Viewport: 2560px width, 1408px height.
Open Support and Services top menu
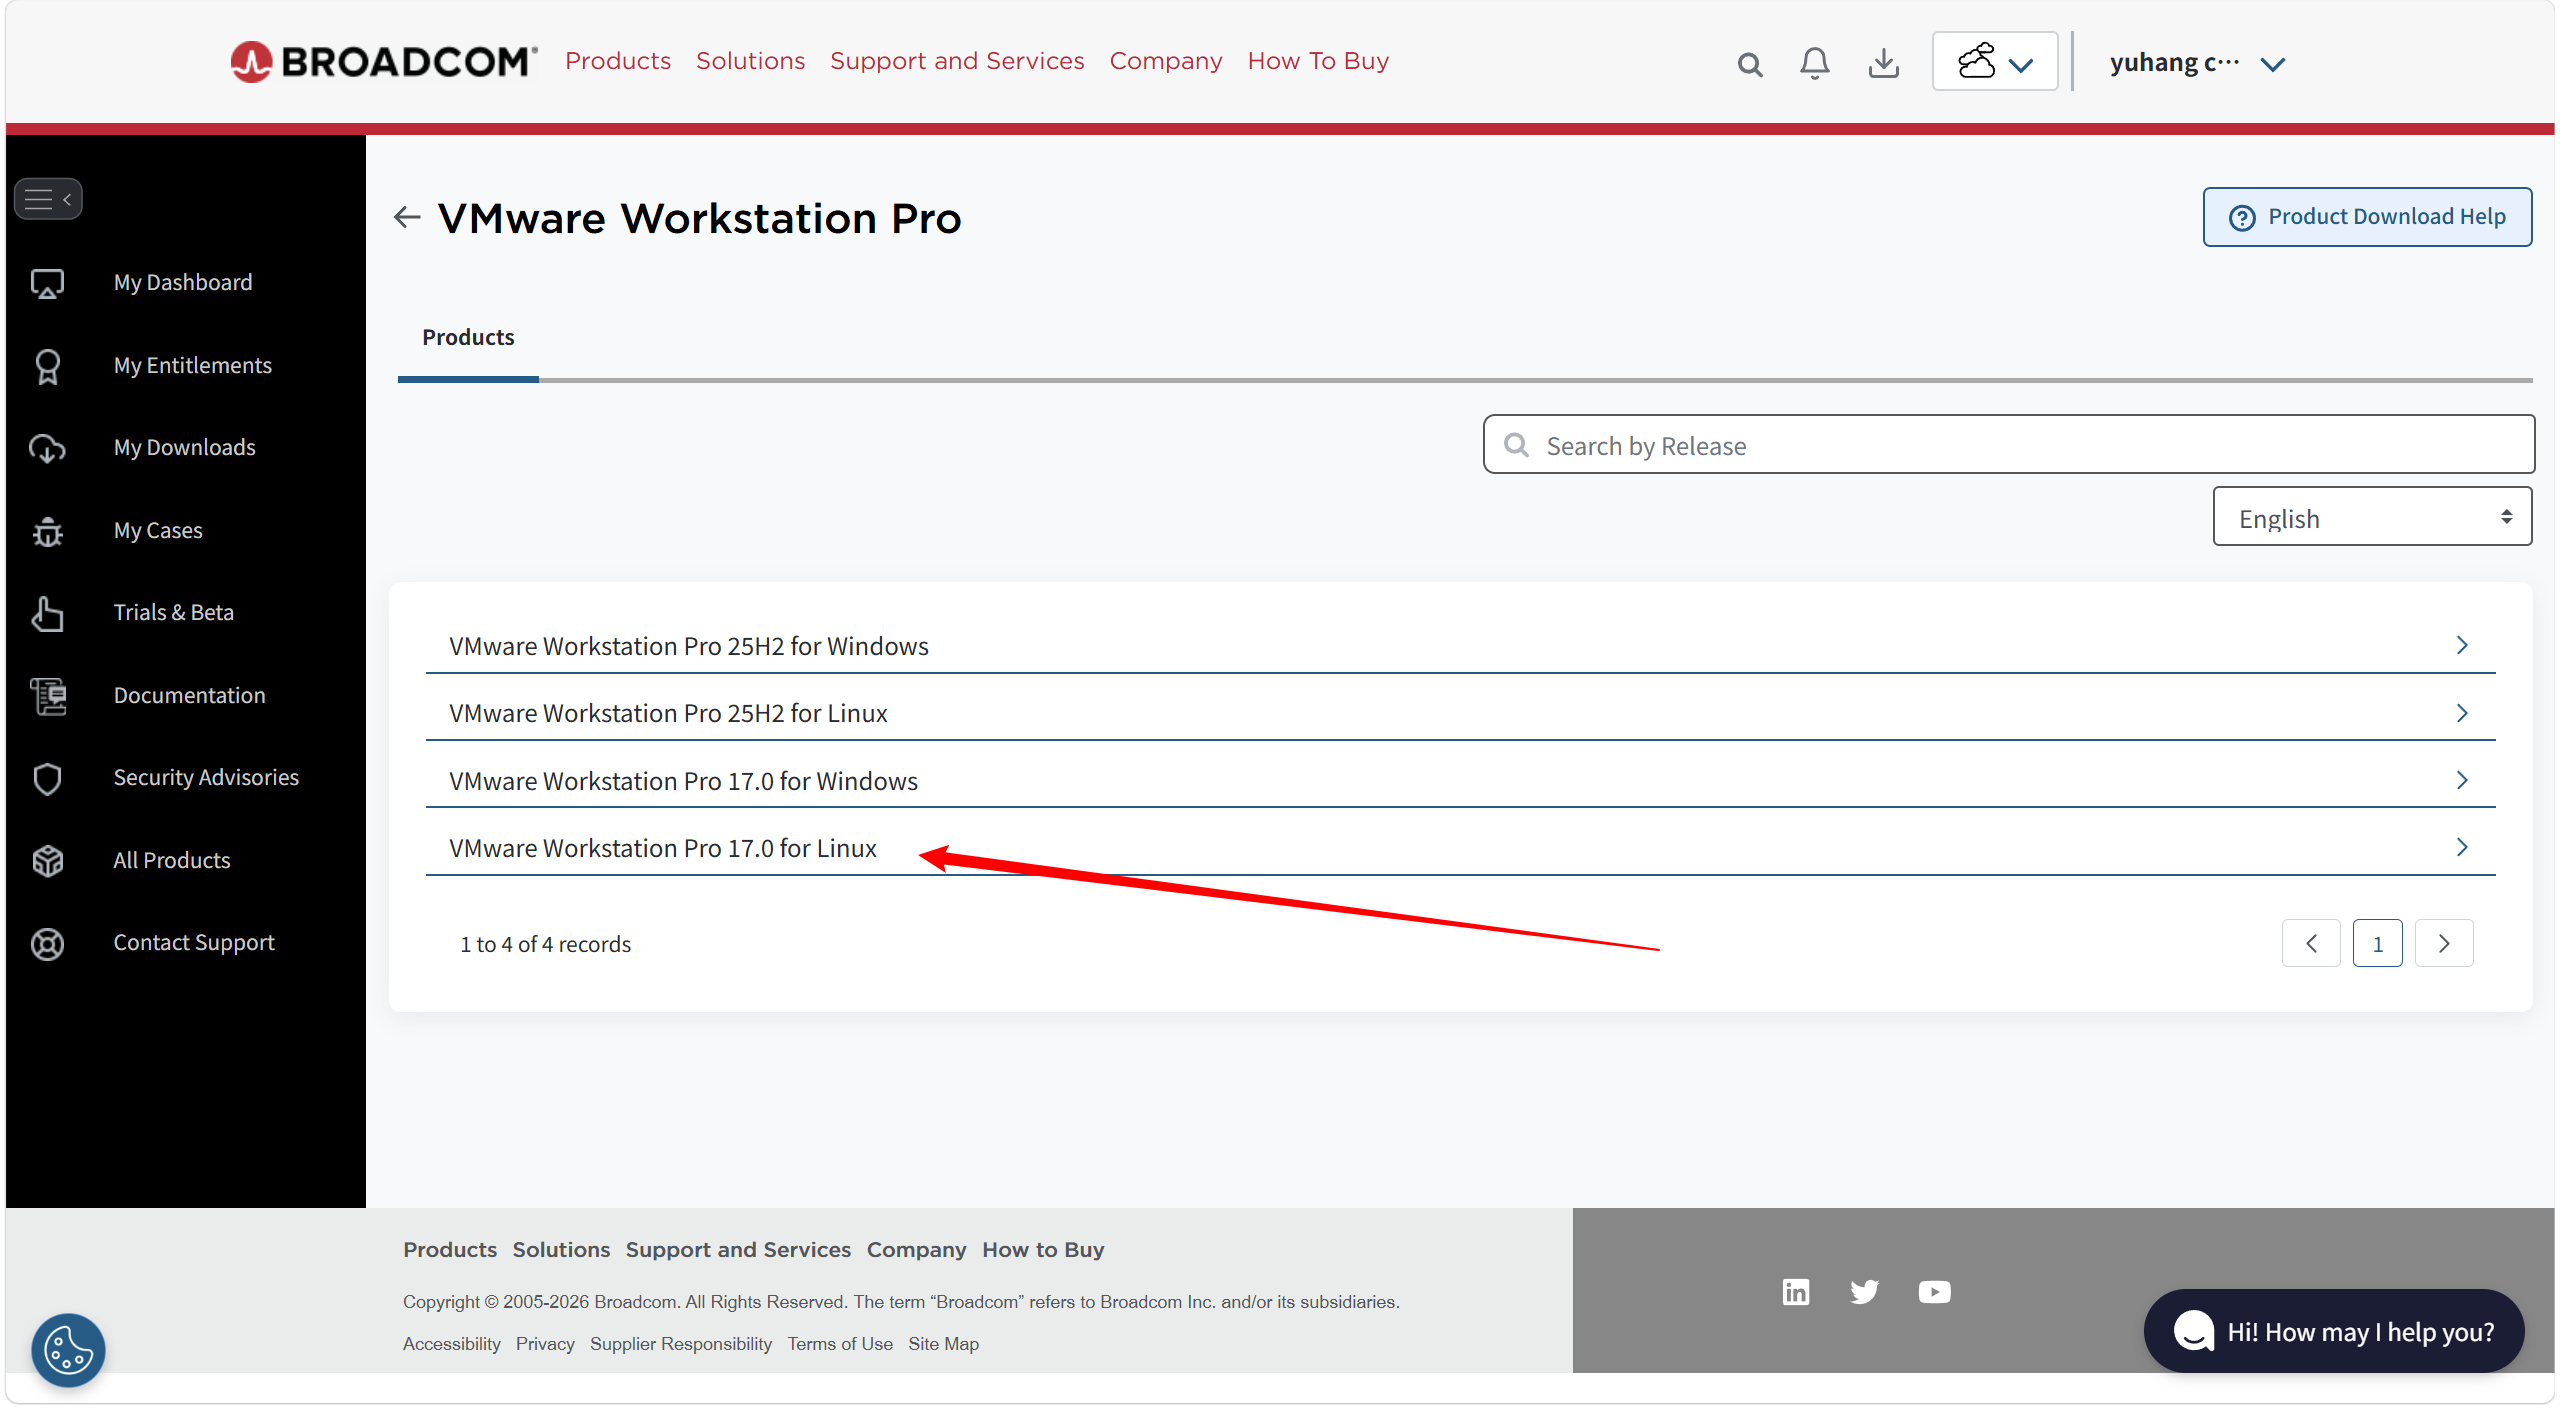pyautogui.click(x=956, y=61)
